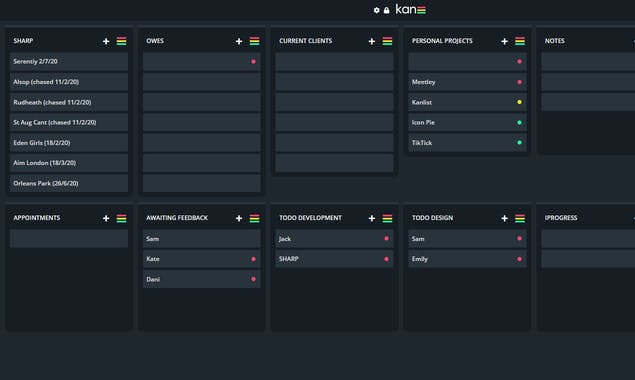
Task: Open Alsop (chased 11/2/20) card
Action: pyautogui.click(x=69, y=82)
